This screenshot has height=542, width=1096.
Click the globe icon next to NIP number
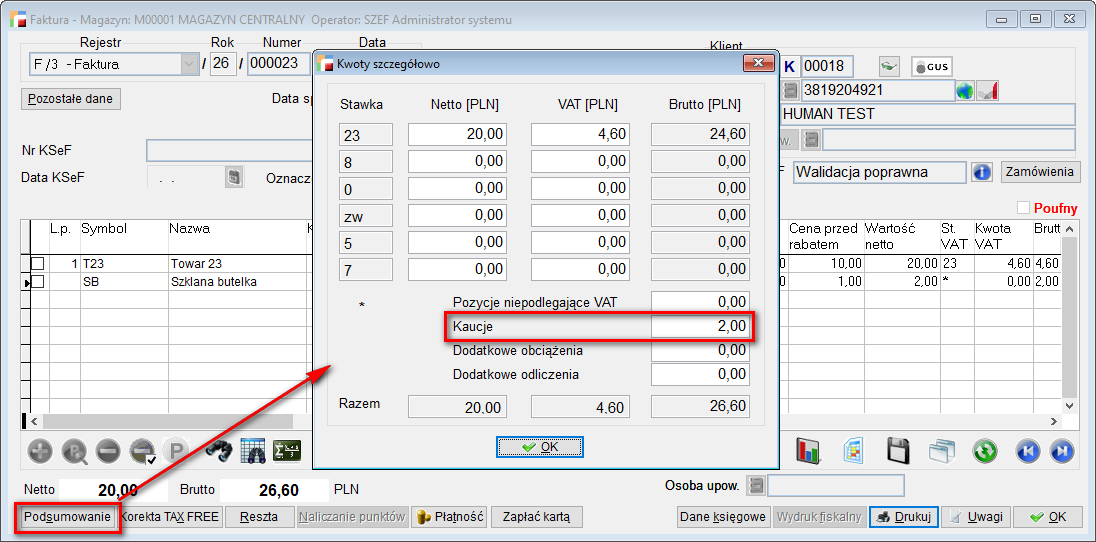click(965, 91)
